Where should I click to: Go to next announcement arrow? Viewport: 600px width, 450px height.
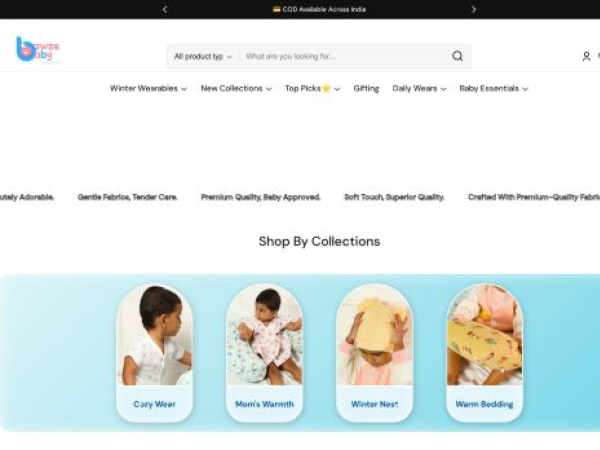[x=473, y=9]
